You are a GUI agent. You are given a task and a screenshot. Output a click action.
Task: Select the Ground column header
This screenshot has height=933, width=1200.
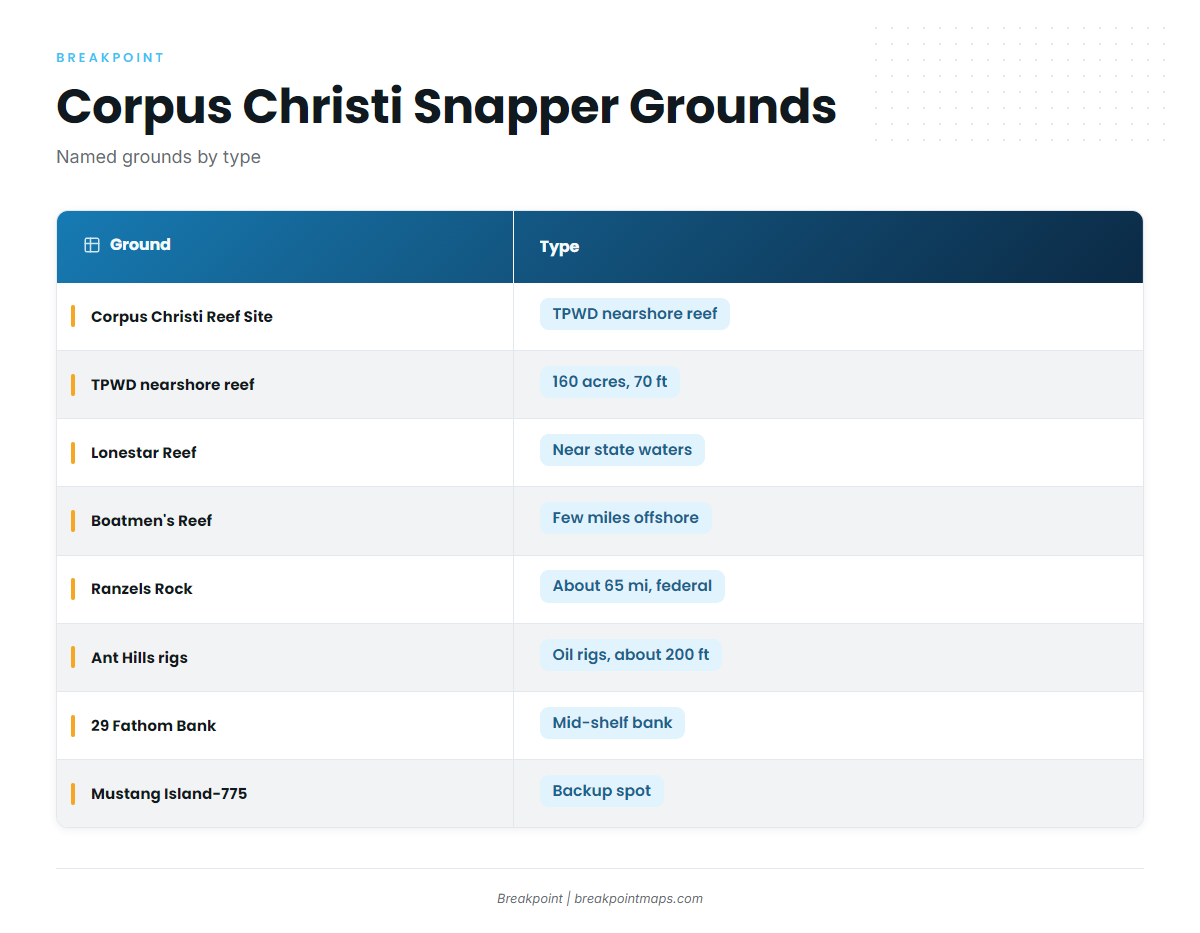point(285,246)
